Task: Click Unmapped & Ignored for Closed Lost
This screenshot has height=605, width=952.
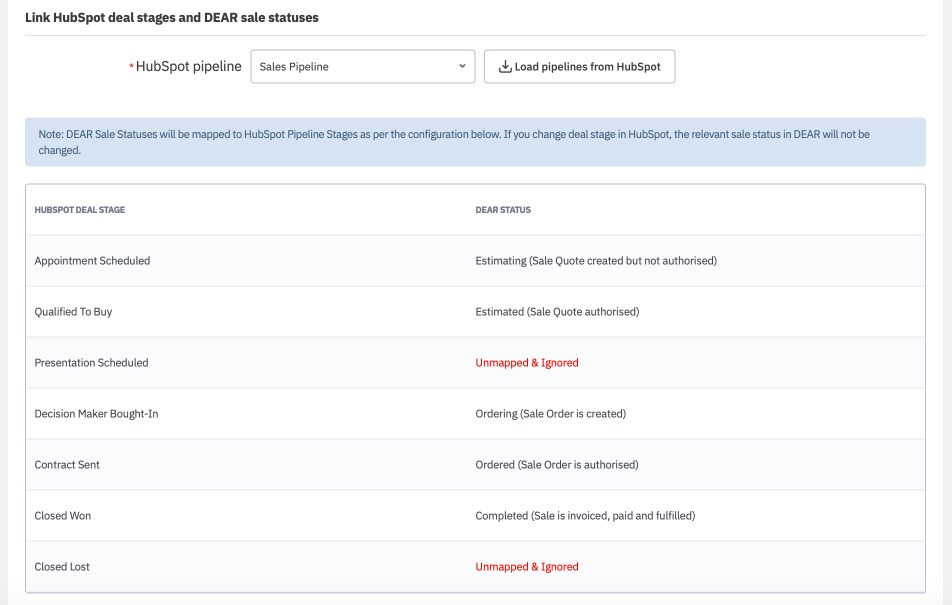Action: (527, 567)
